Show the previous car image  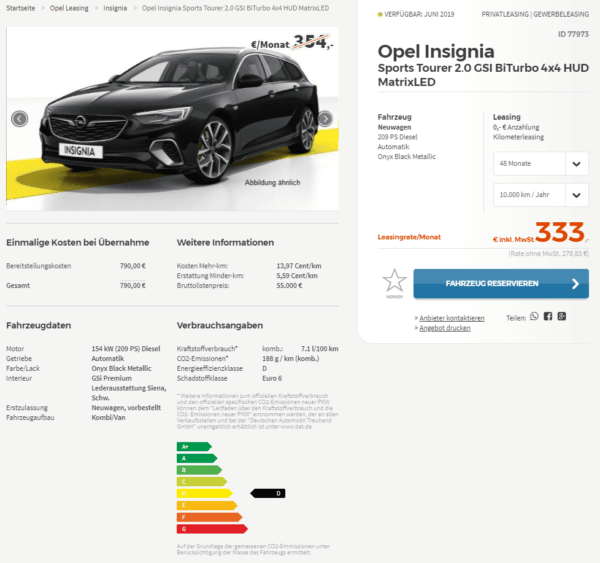(x=20, y=119)
